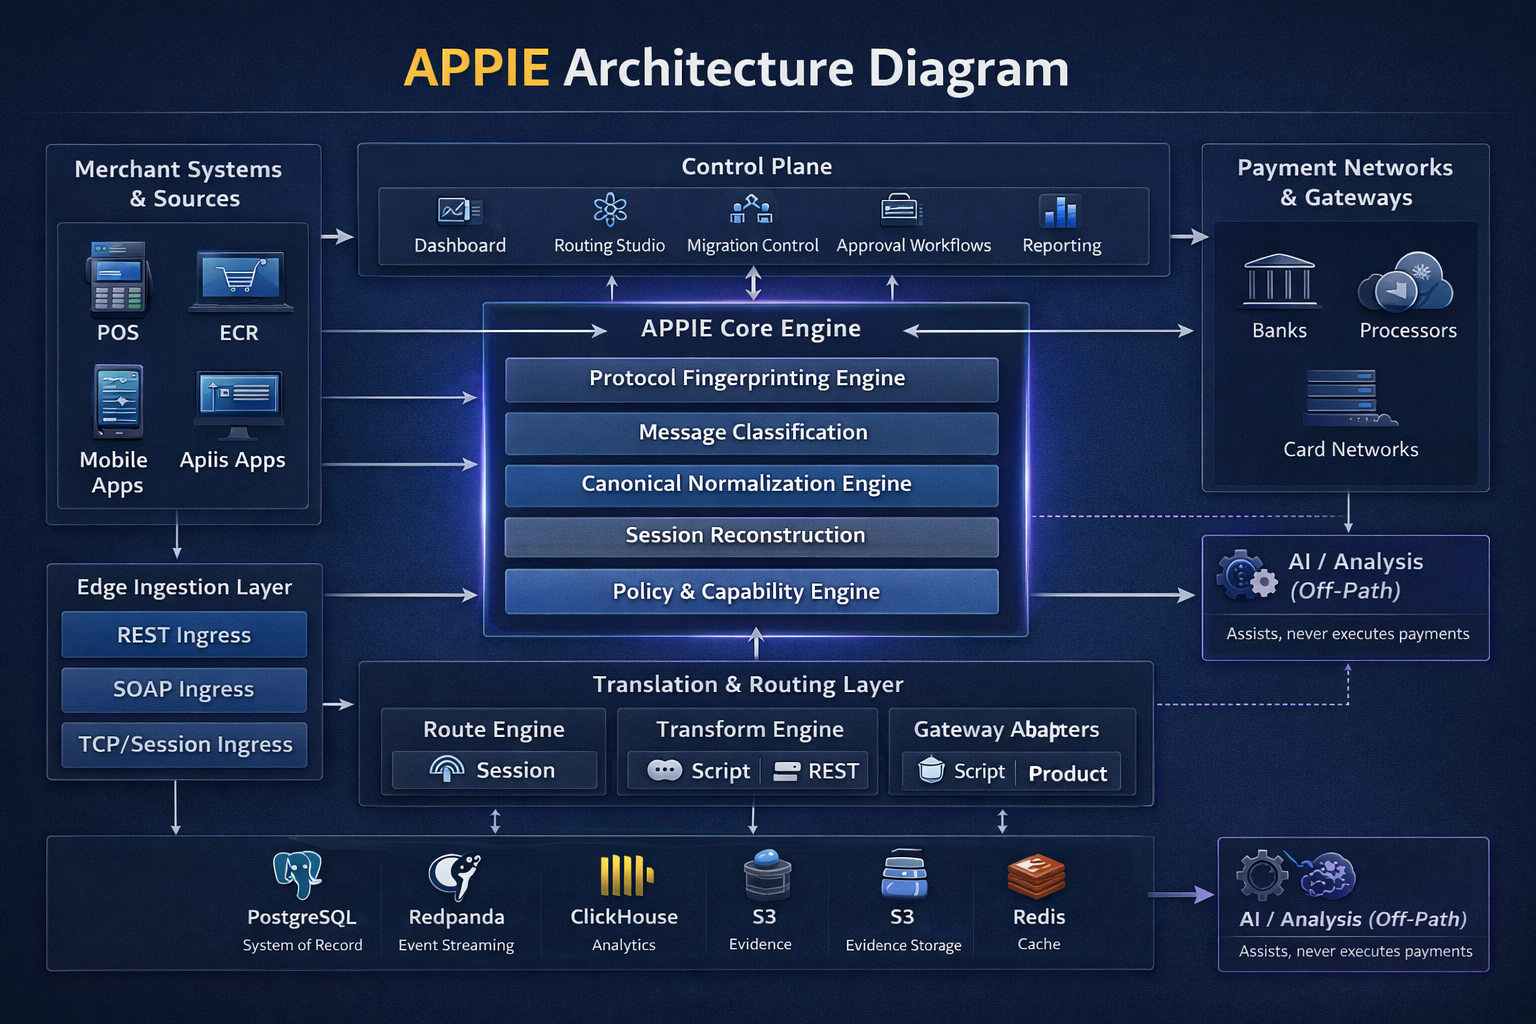The height and width of the screenshot is (1024, 1536).
Task: Select the Script icon in Transform Engine
Action: click(x=665, y=770)
